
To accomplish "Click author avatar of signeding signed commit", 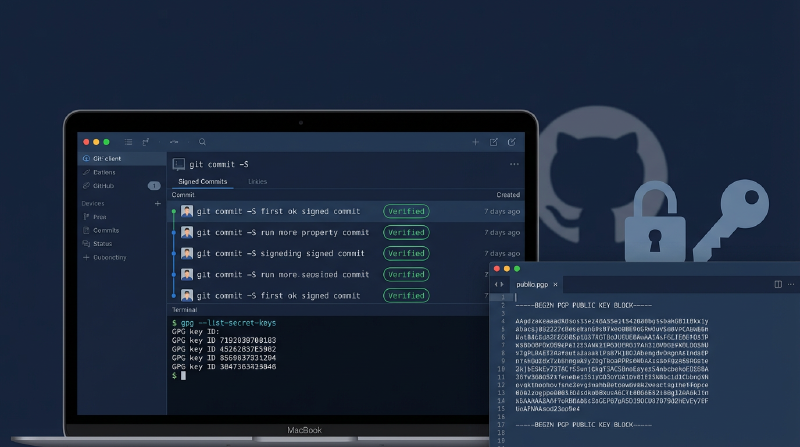I will (187, 253).
